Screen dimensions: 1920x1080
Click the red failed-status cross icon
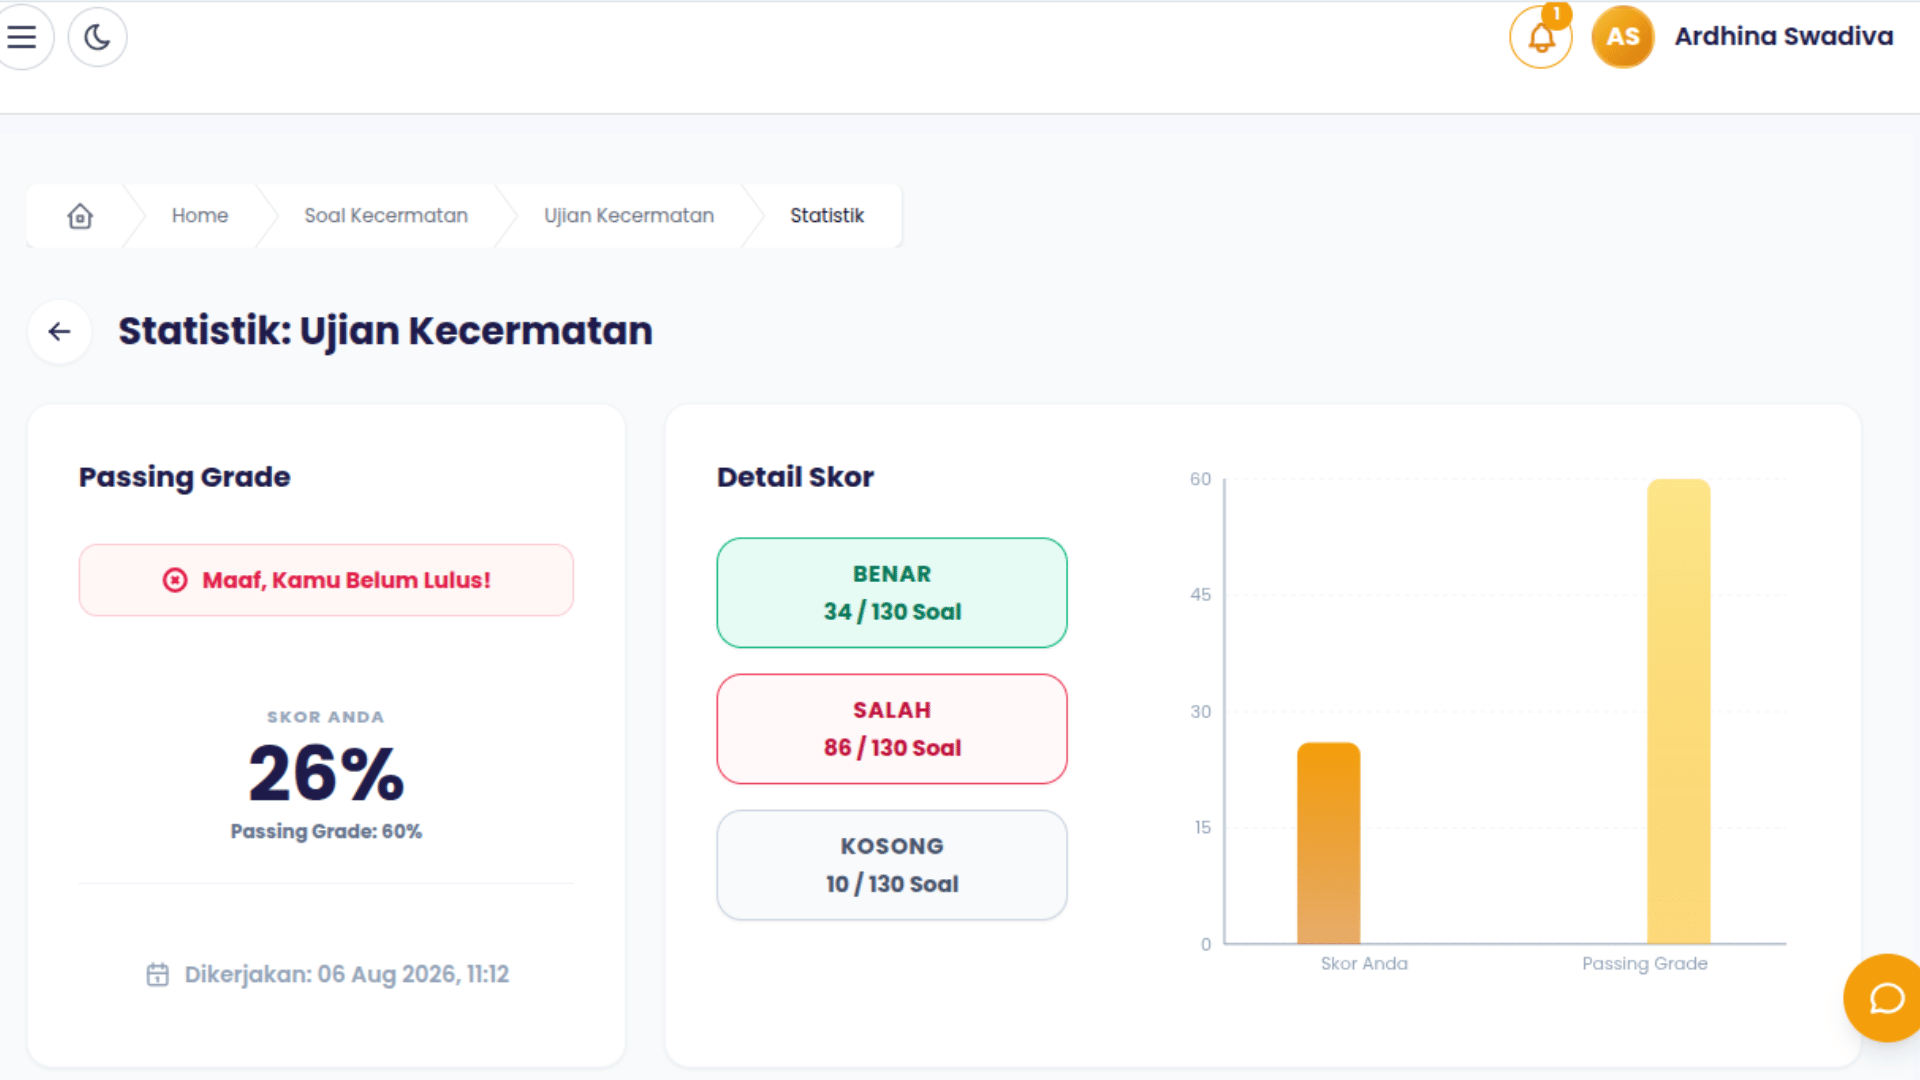[x=175, y=580]
